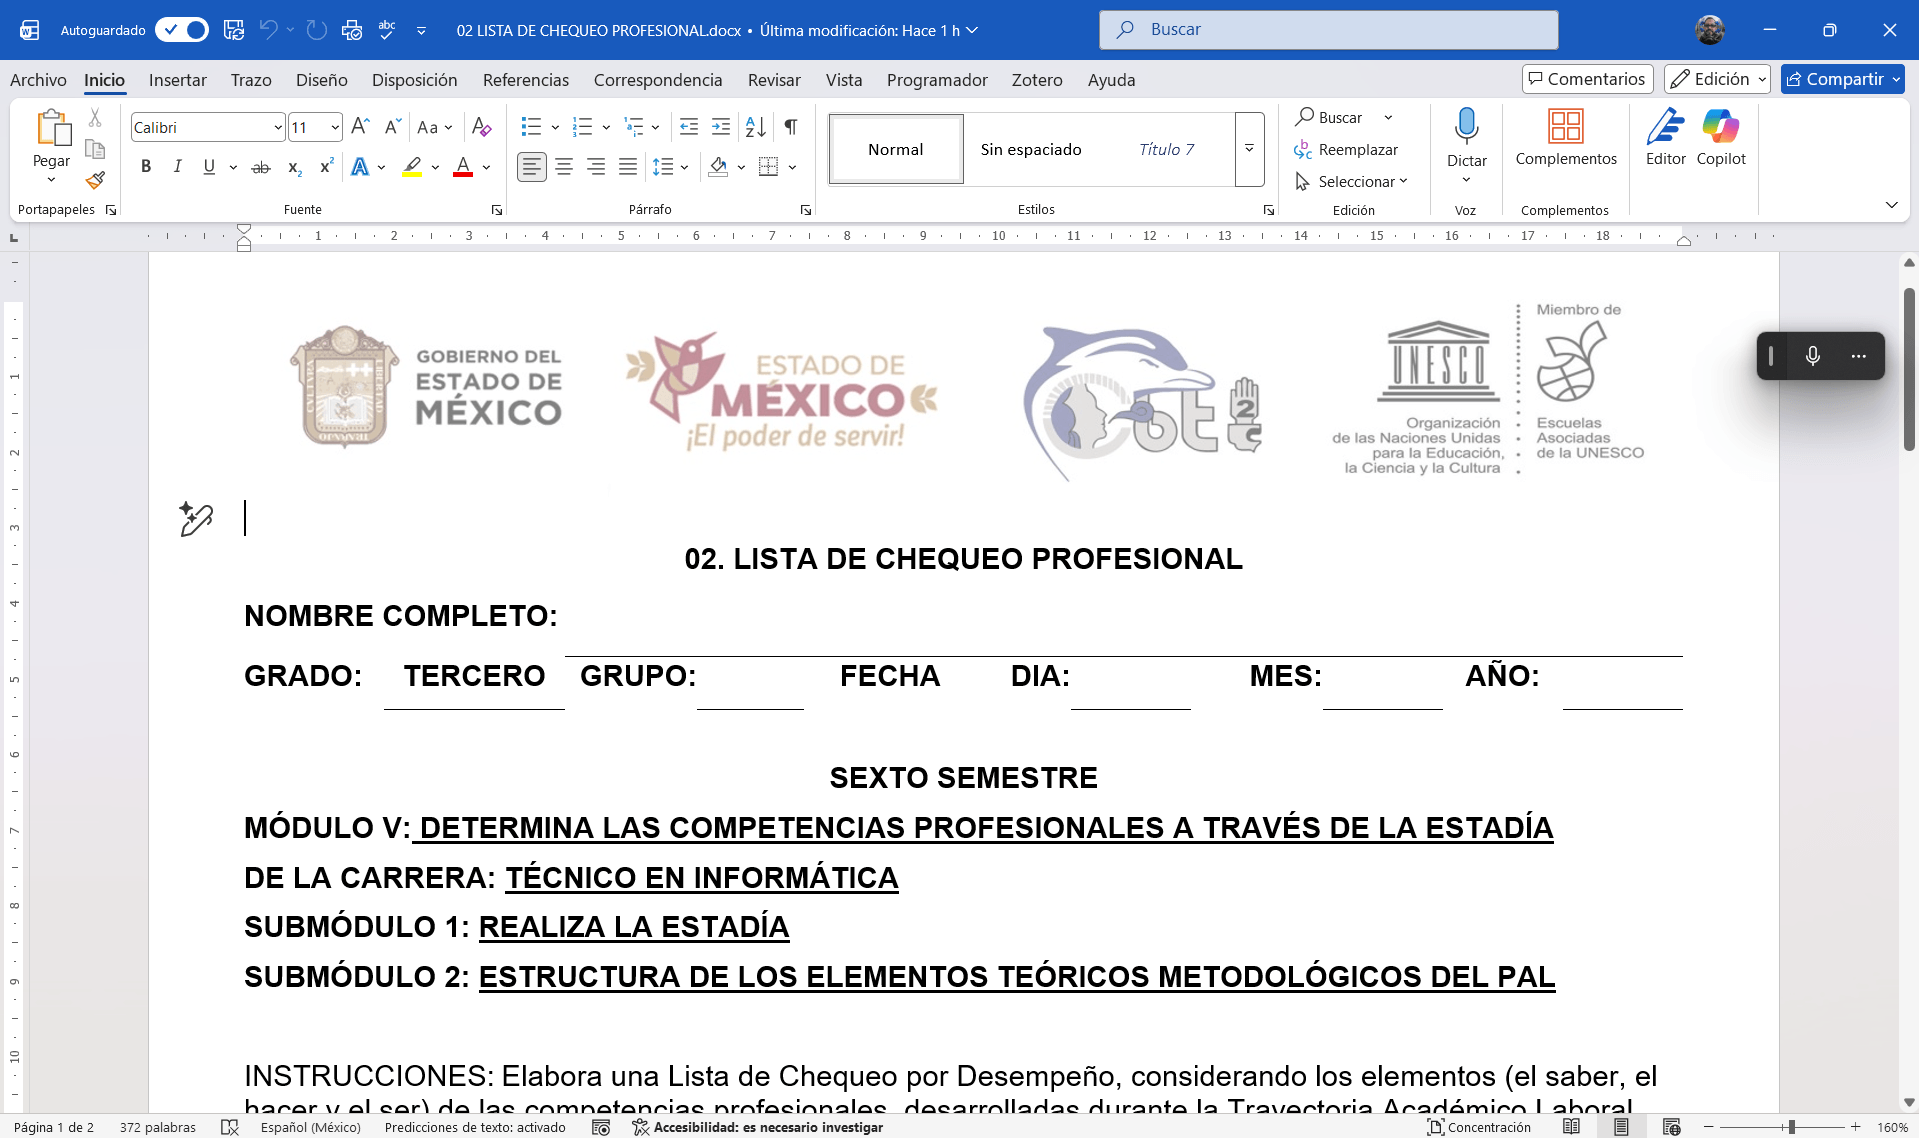
Task: Toggle strikethrough formatting
Action: click(259, 167)
